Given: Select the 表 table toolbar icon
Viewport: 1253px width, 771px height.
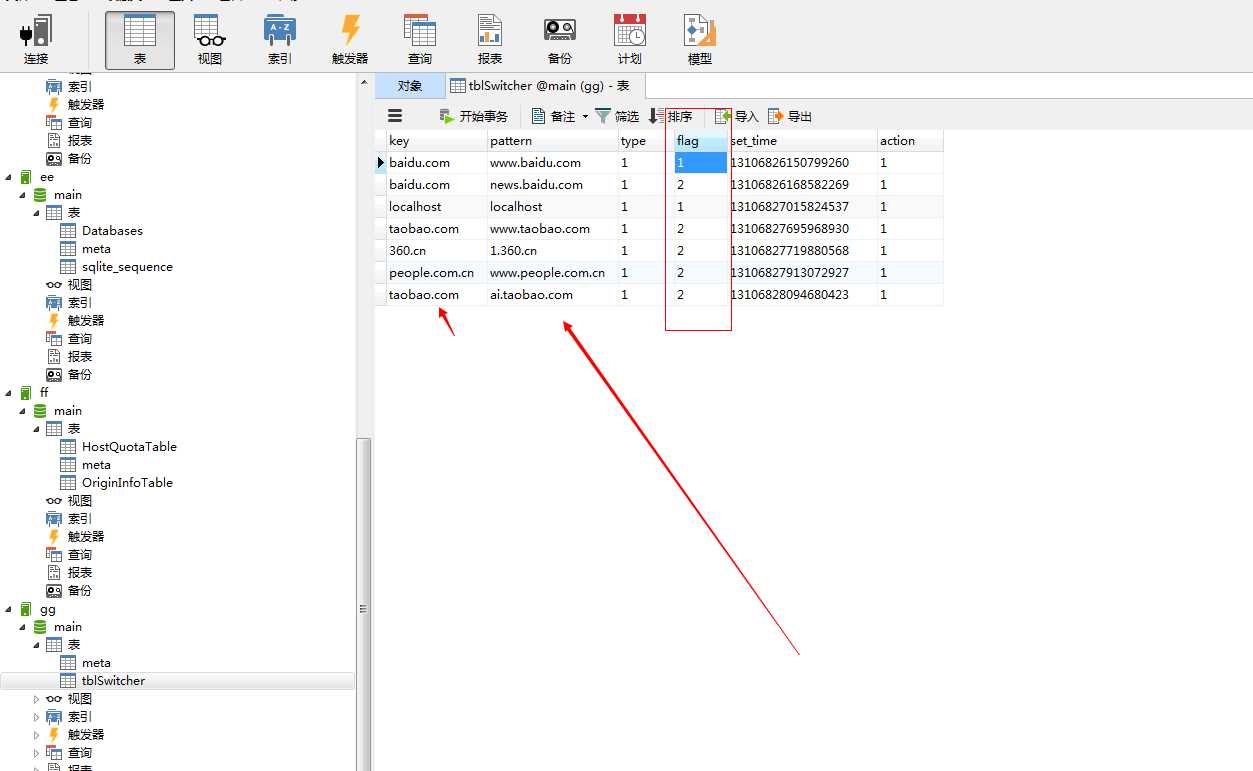Looking at the screenshot, I should pos(140,41).
